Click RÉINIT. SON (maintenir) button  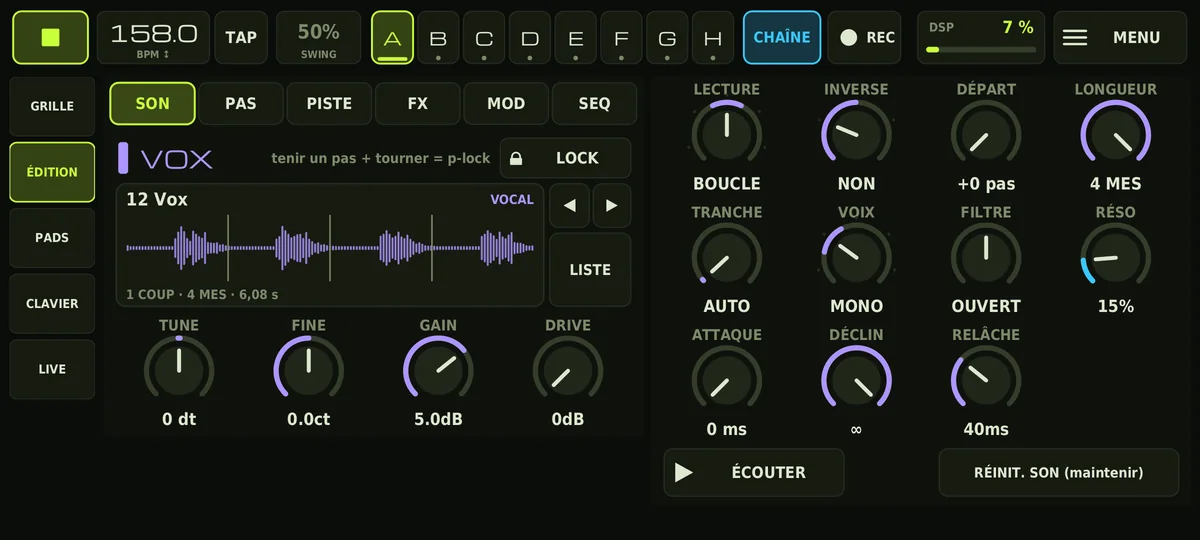1058,472
